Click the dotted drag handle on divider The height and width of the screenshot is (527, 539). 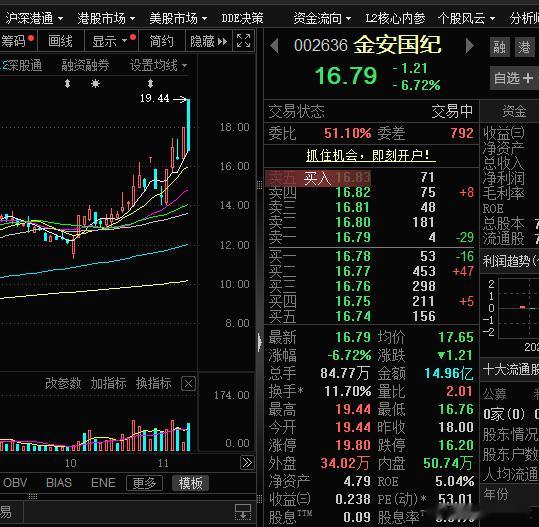(x=260, y=185)
